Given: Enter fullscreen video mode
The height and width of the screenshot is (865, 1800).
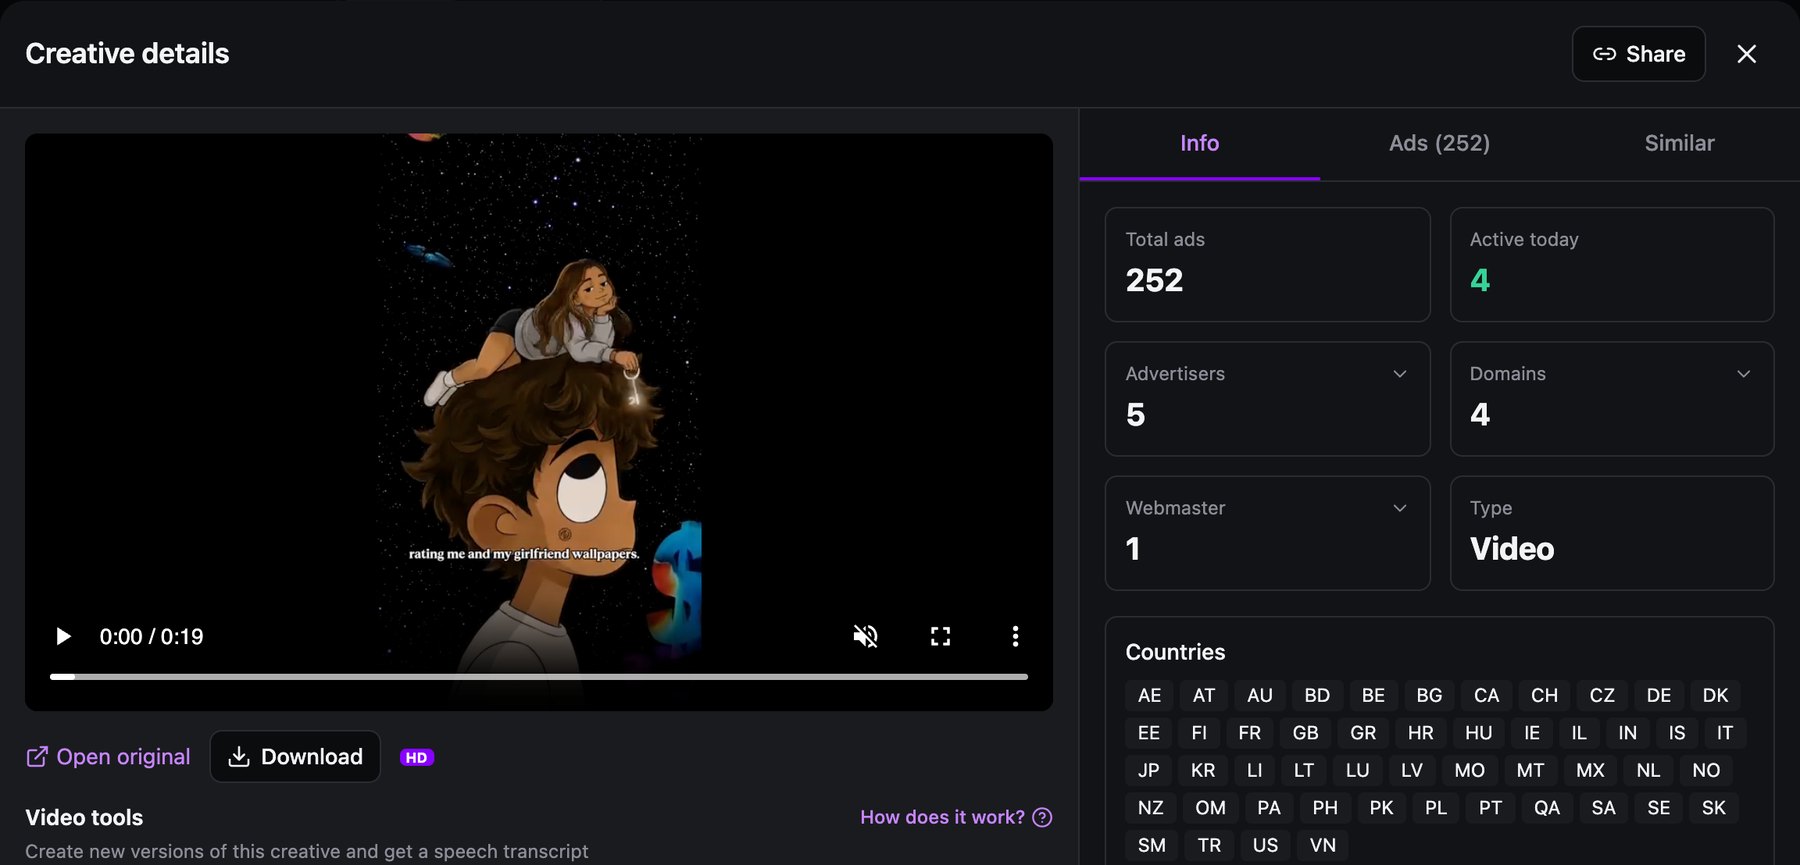Looking at the screenshot, I should 940,636.
